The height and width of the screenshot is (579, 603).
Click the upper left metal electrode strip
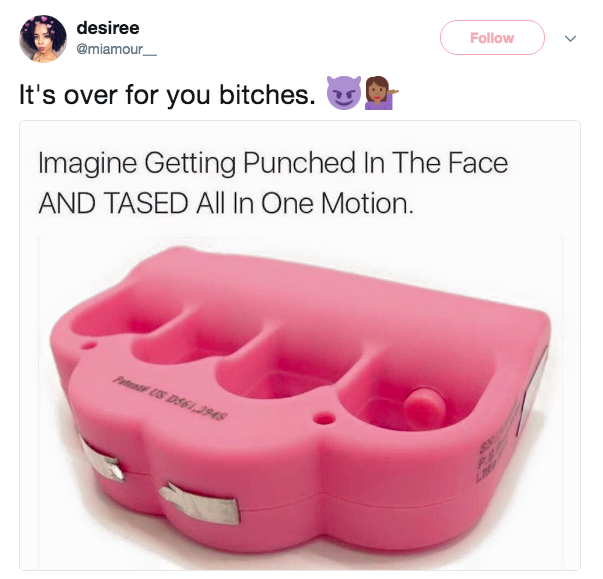[101, 458]
